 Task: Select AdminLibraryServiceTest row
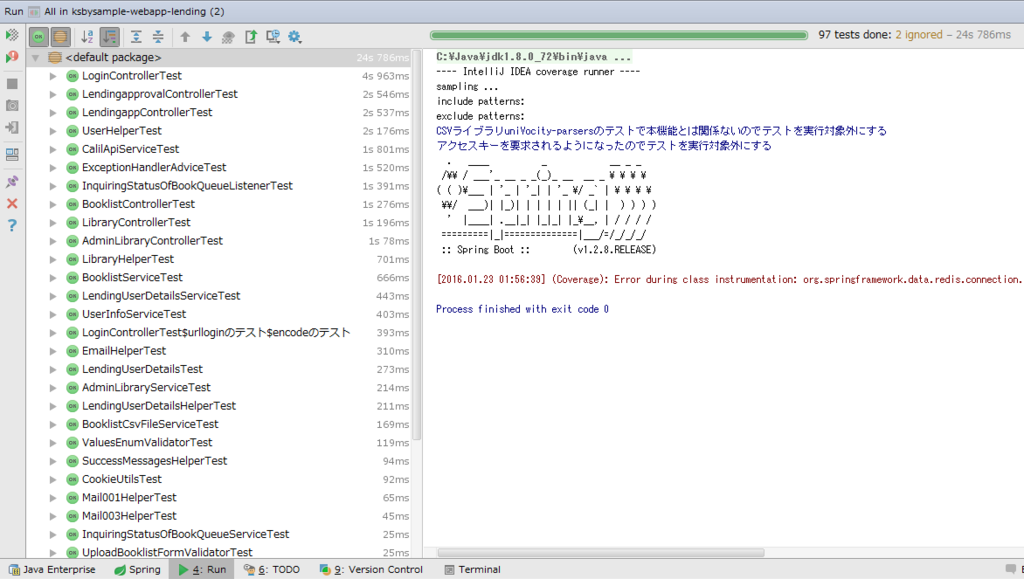click(x=219, y=387)
